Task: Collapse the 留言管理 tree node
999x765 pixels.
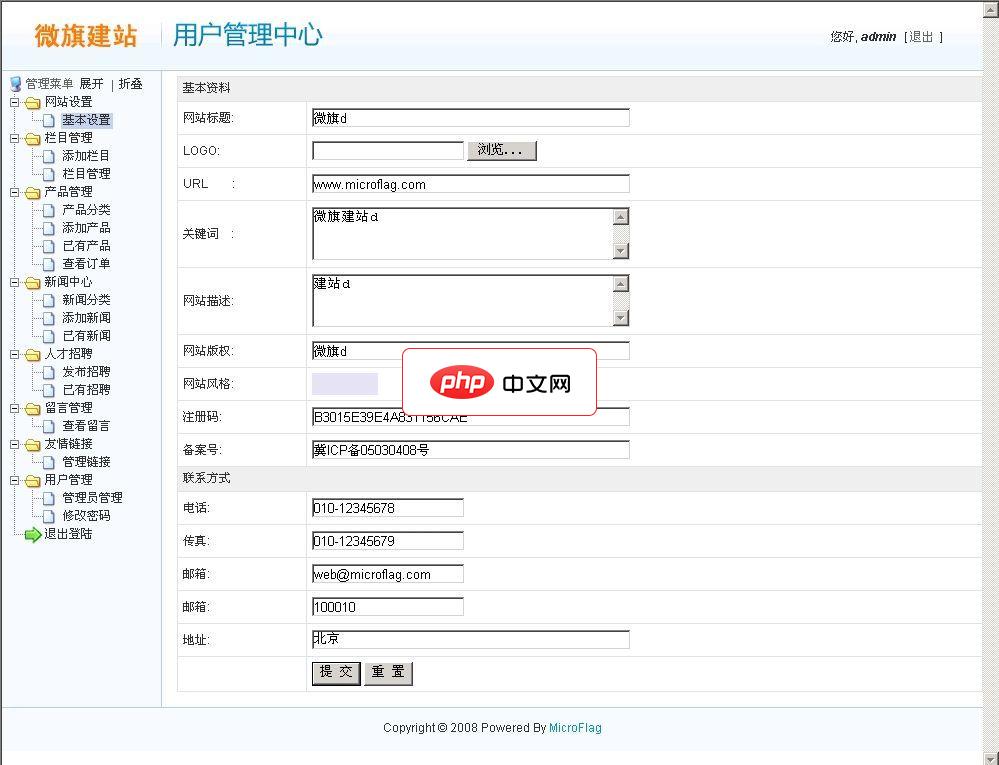Action: [14, 408]
